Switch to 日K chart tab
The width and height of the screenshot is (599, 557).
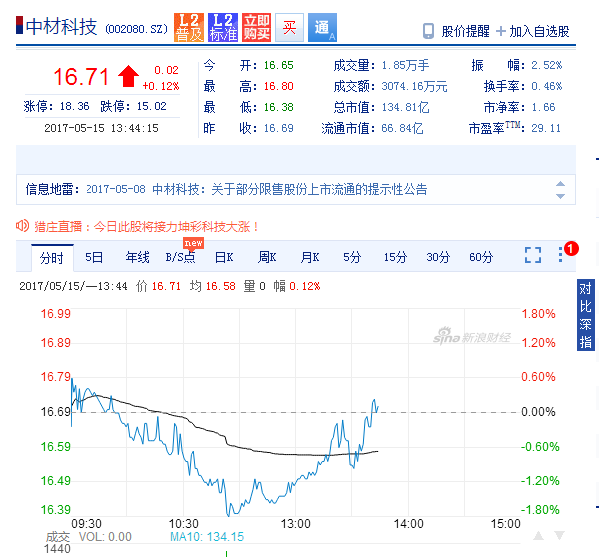click(x=224, y=257)
